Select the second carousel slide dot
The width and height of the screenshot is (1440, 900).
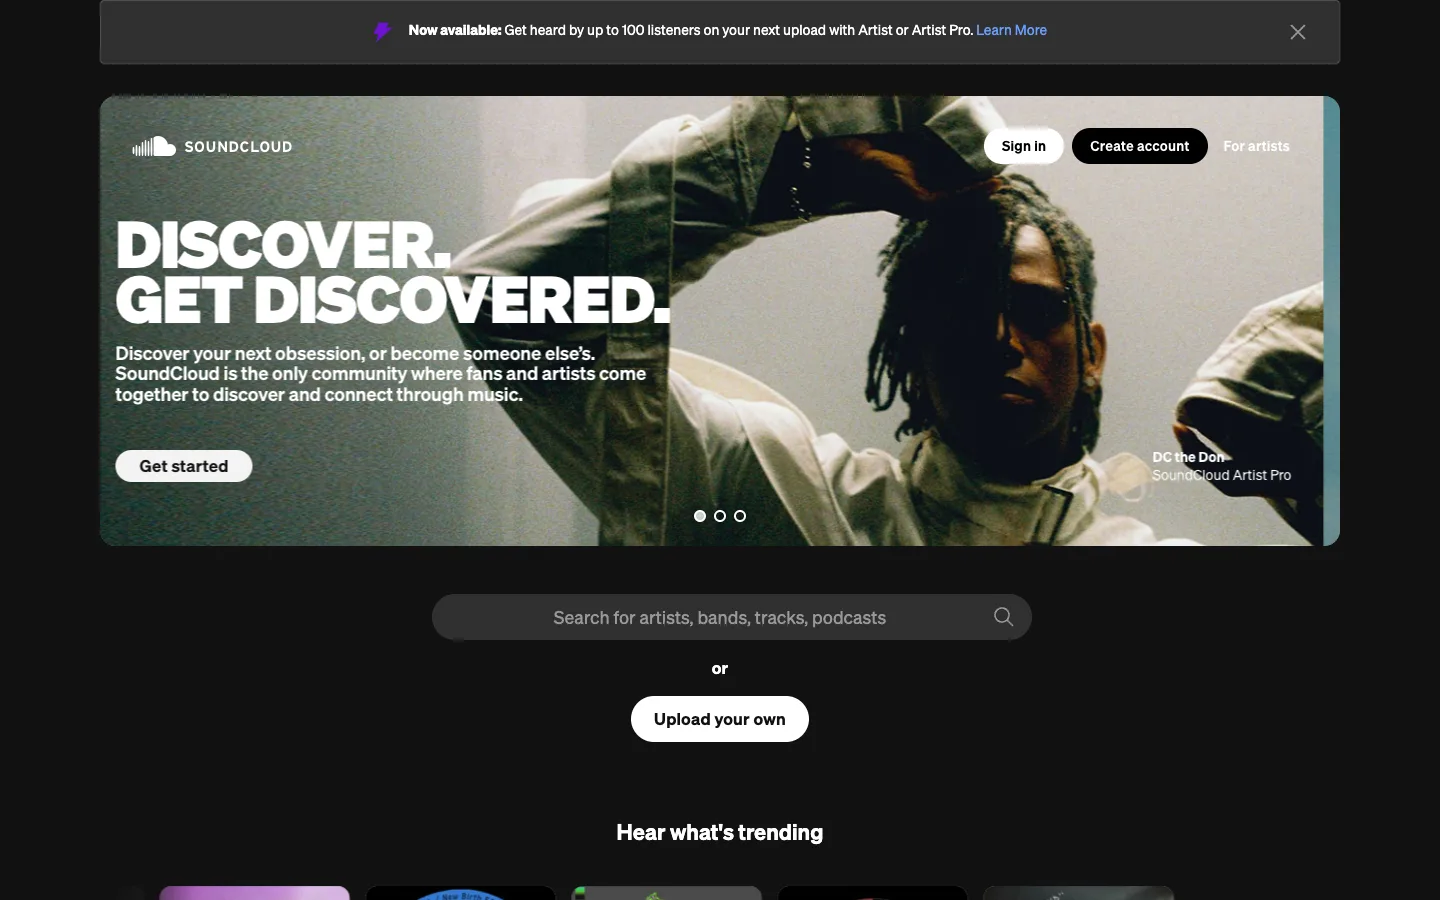(x=720, y=516)
